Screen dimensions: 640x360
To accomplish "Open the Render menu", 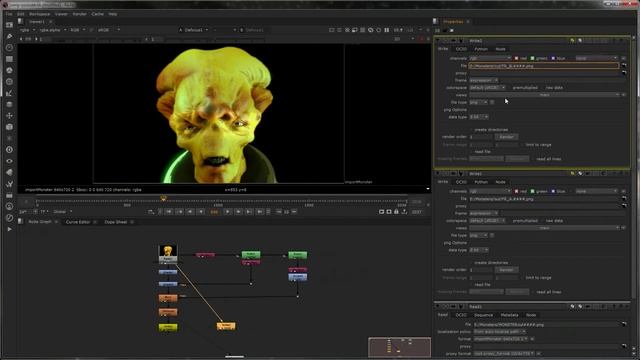I will click(x=79, y=14).
